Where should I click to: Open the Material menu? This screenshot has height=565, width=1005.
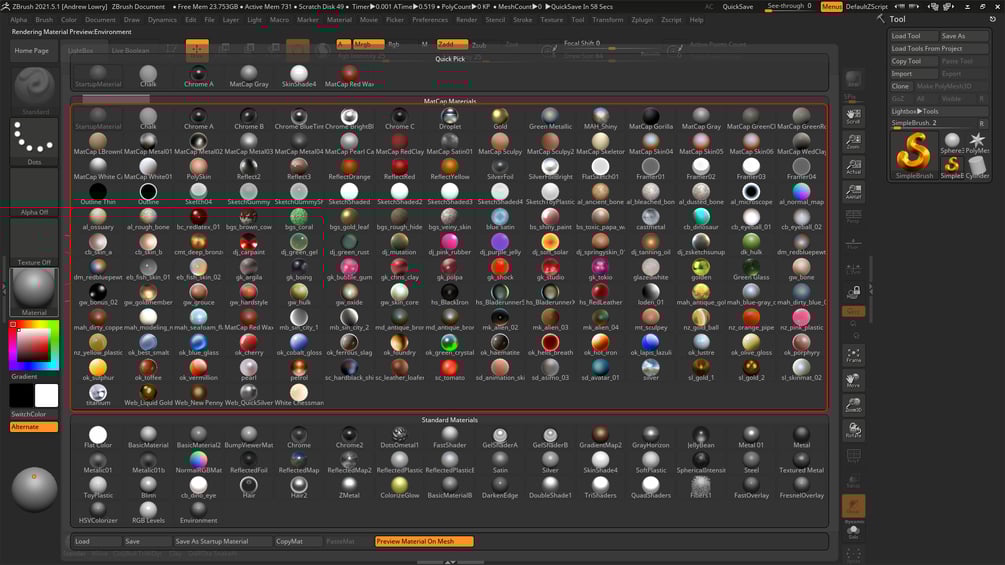339,20
